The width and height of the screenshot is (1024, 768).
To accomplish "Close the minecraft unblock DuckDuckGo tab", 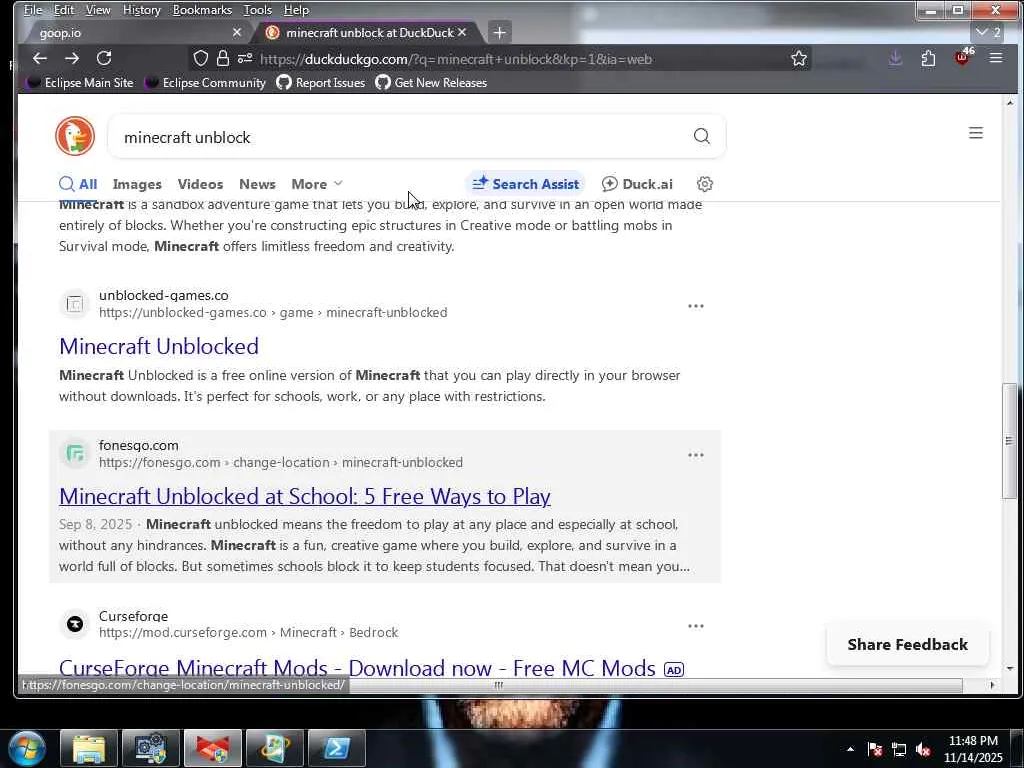I will pyautogui.click(x=462, y=32).
